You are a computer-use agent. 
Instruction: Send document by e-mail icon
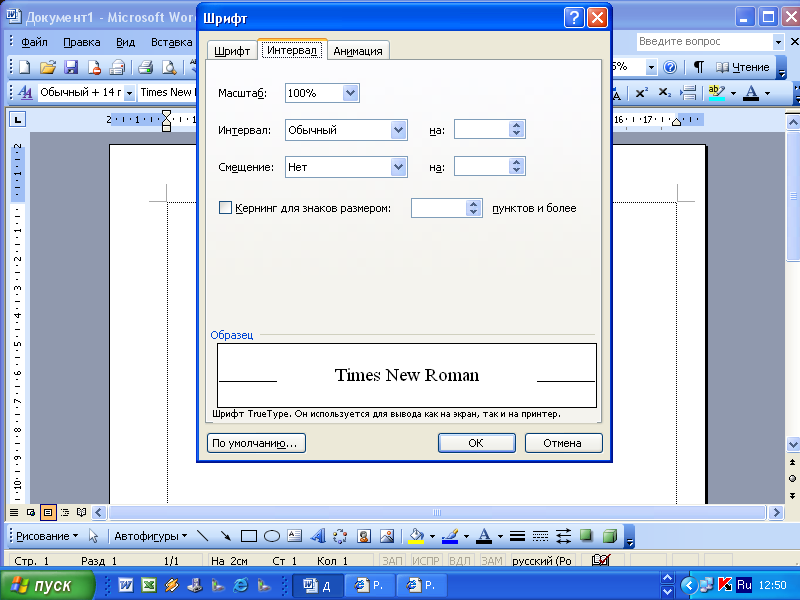[117, 67]
